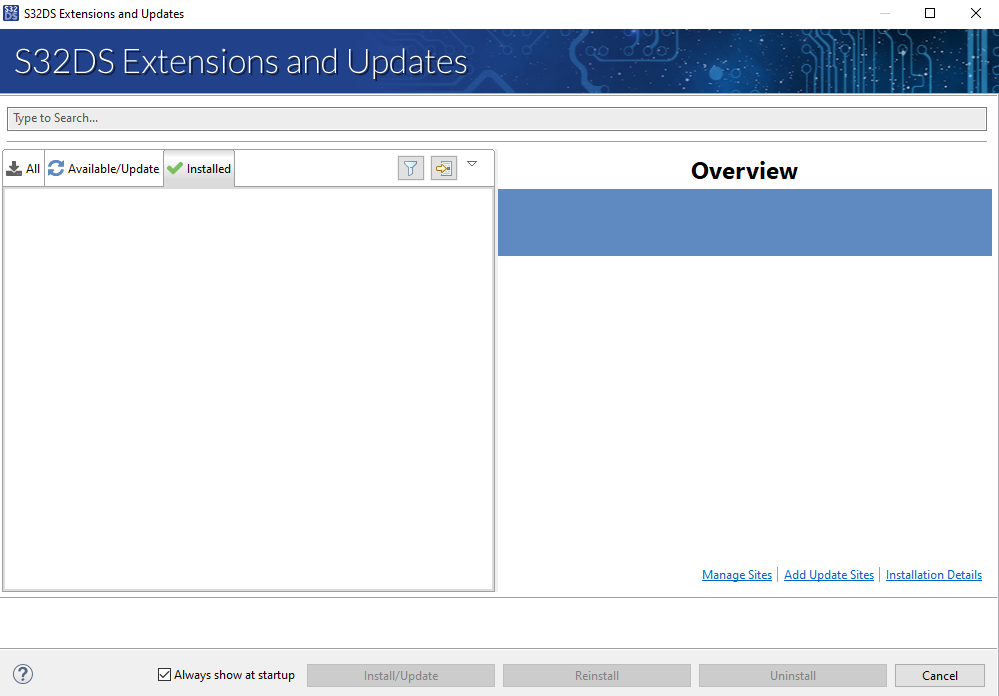Viewport: 999px width, 696px height.
Task: Click the Reinstall button
Action: (x=597, y=676)
